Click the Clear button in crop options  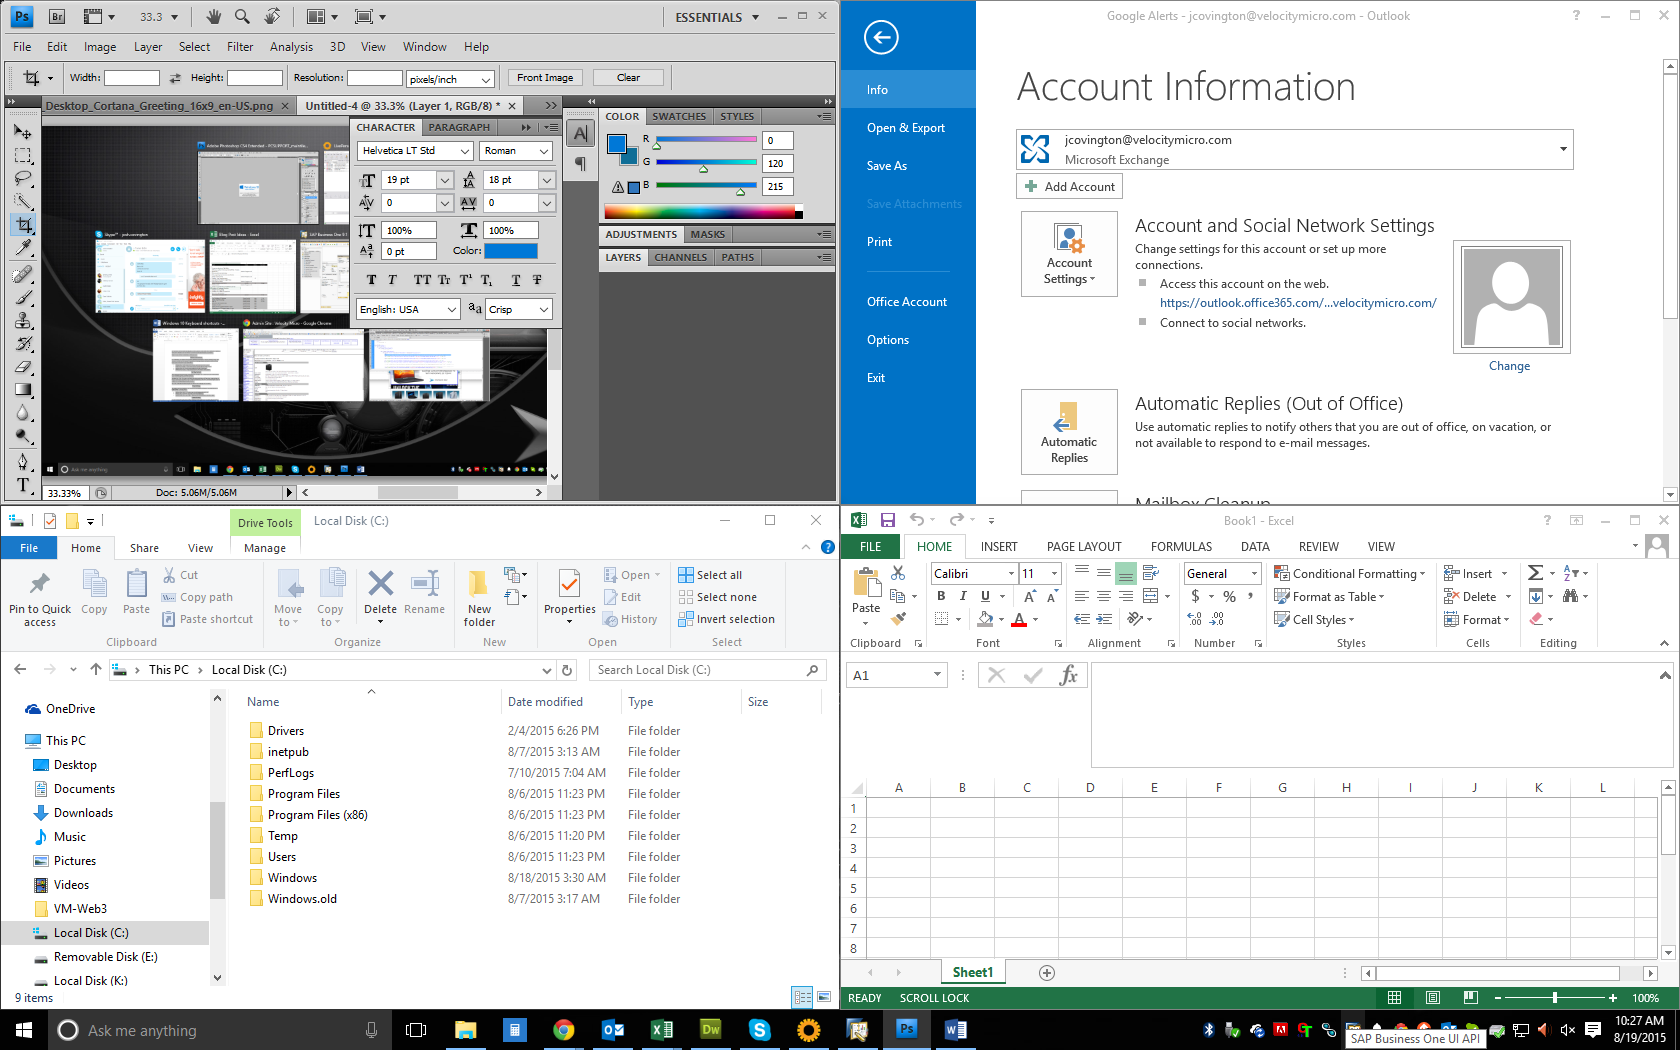pyautogui.click(x=628, y=78)
